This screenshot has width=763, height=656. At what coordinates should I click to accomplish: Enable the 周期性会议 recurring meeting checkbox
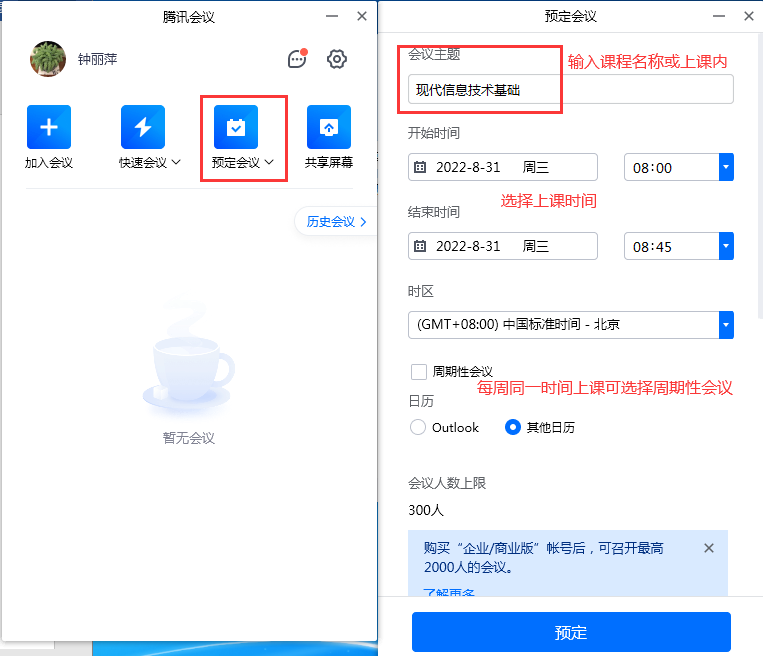click(419, 372)
